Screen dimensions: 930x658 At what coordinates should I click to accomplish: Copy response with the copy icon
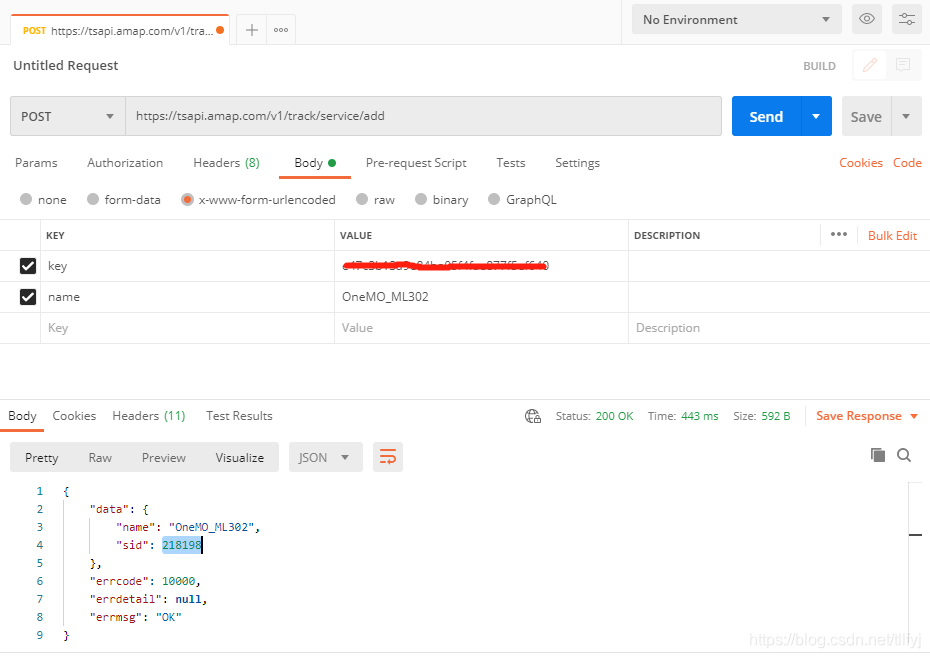click(x=878, y=455)
